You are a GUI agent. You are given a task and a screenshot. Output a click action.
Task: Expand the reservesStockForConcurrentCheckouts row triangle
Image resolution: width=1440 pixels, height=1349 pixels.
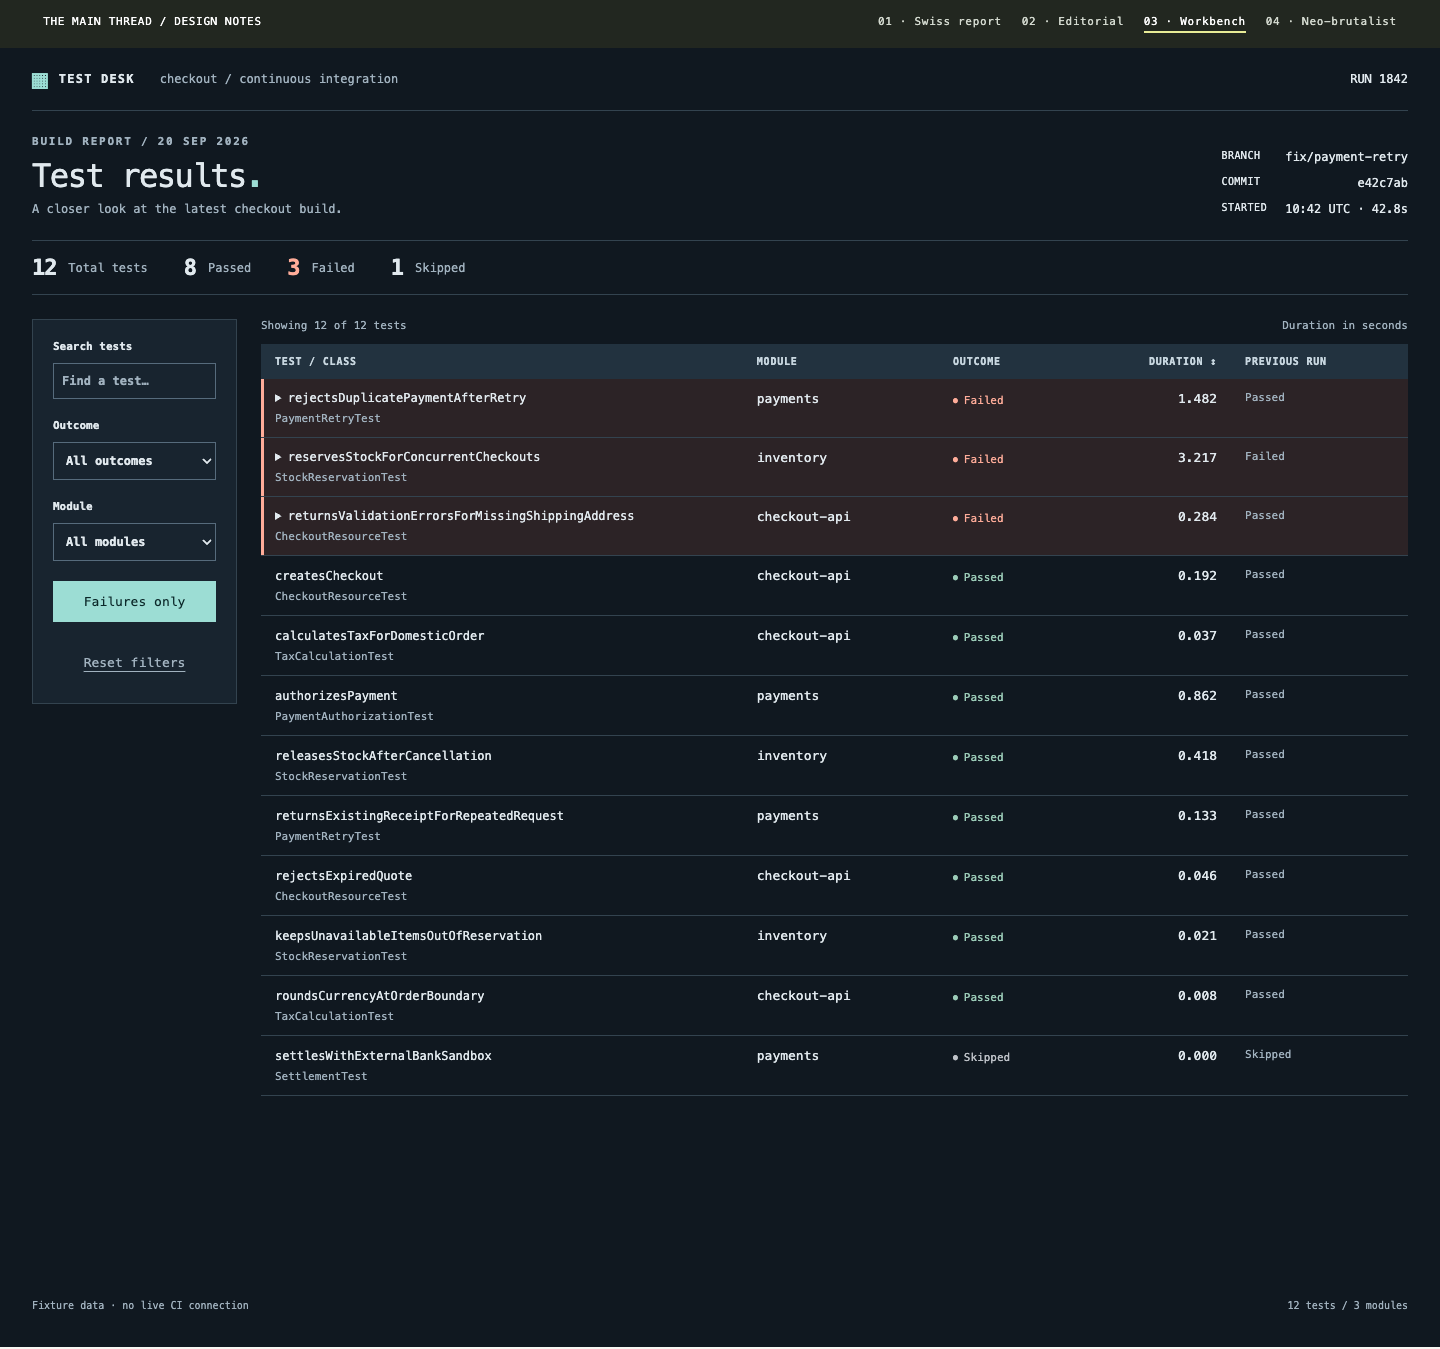tap(278, 457)
